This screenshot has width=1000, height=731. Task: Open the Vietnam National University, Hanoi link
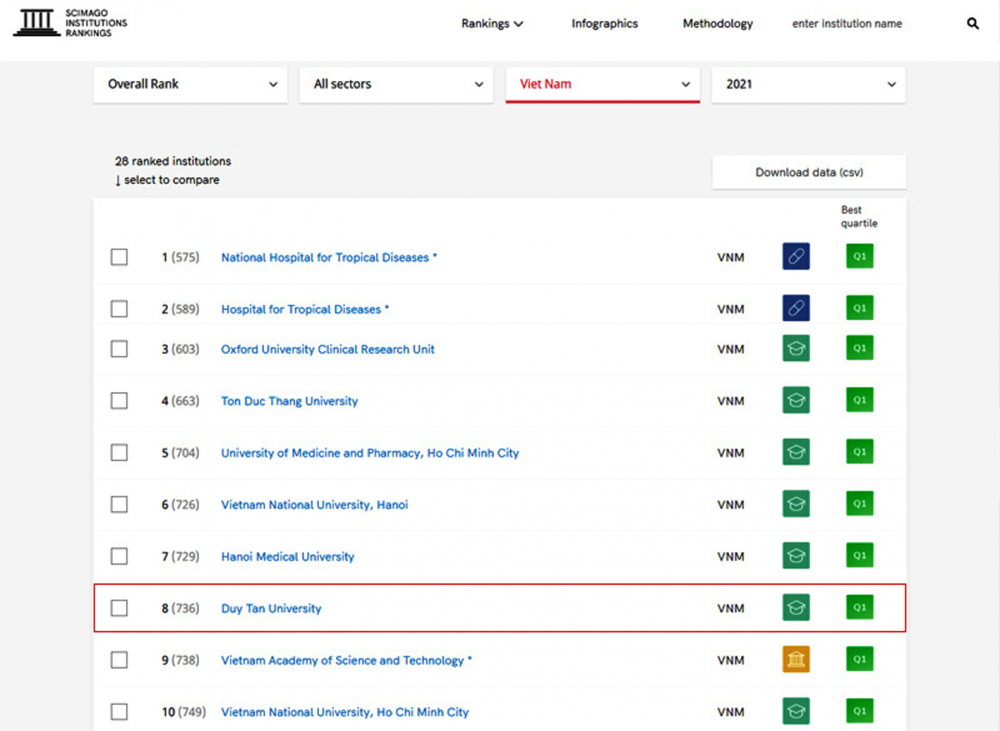(x=314, y=505)
